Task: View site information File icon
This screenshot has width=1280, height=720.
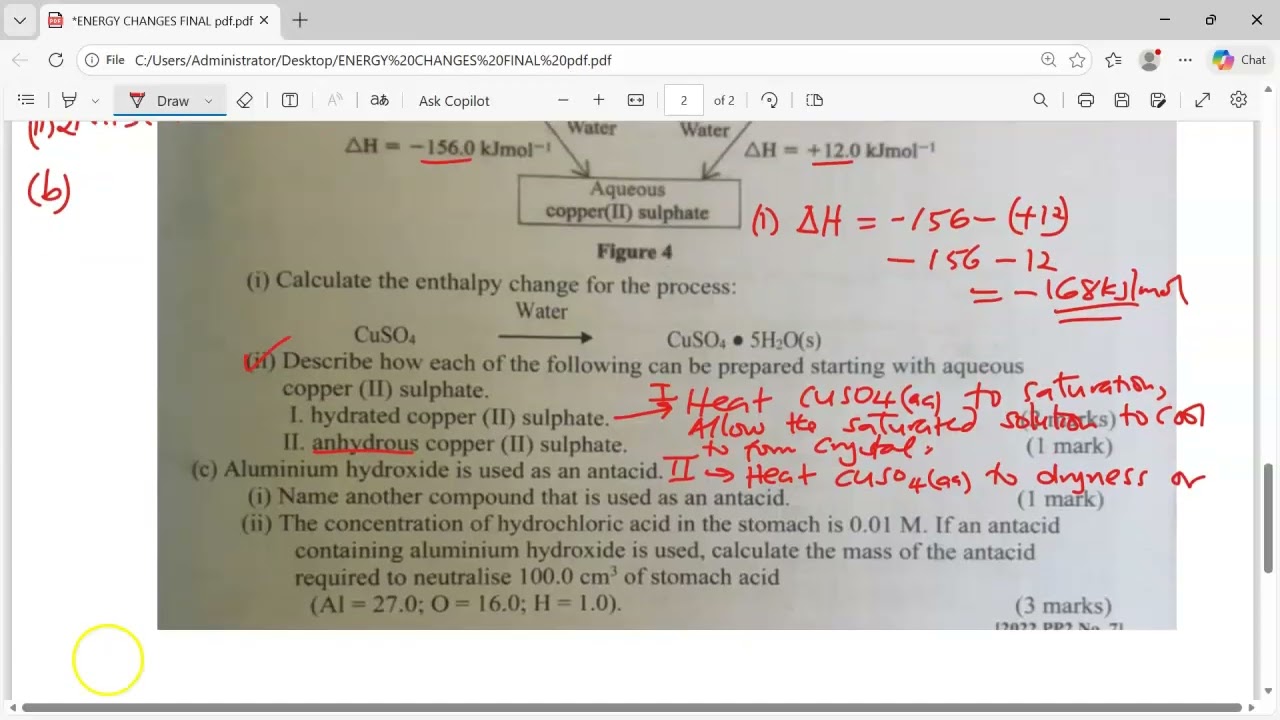Action: point(105,60)
